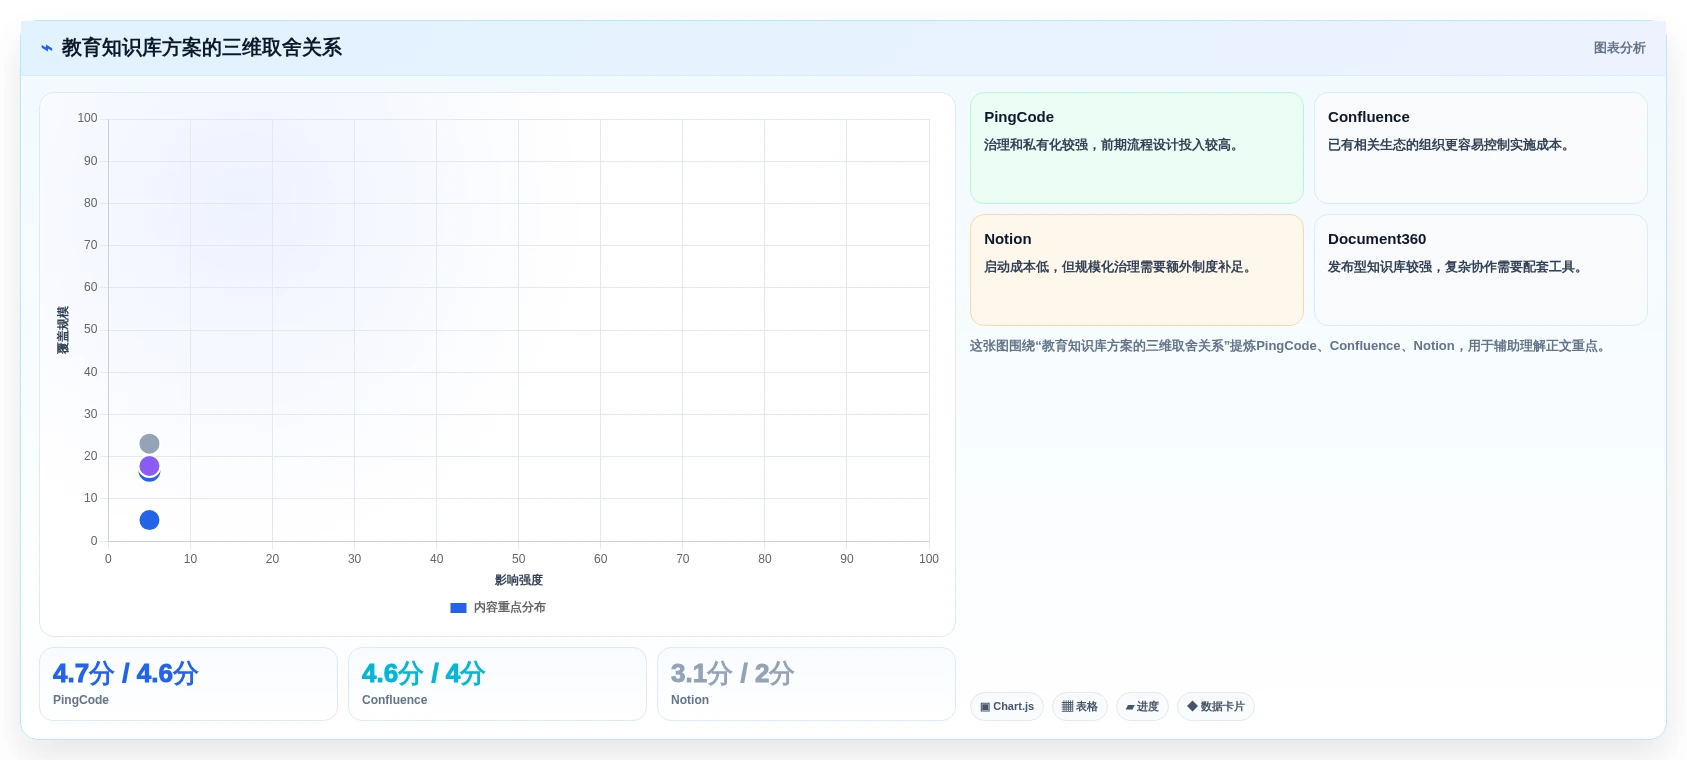Open the PingCode description card

pos(1136,148)
